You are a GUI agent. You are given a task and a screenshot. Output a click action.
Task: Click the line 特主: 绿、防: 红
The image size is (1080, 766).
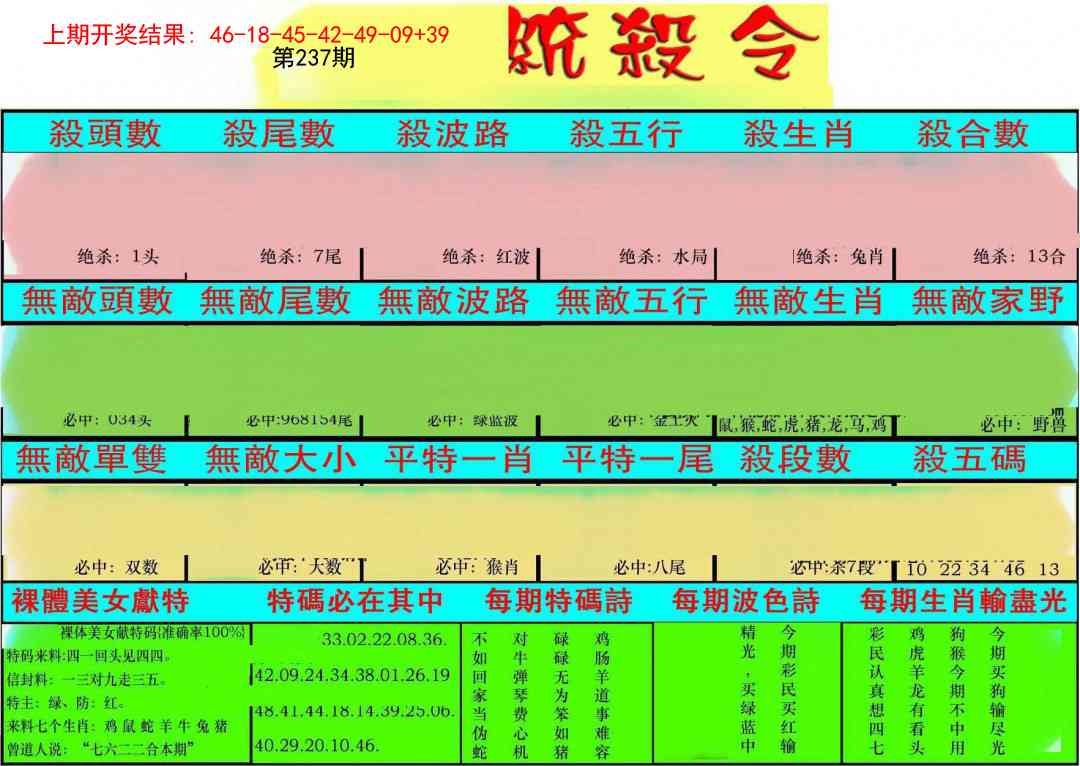[66, 703]
